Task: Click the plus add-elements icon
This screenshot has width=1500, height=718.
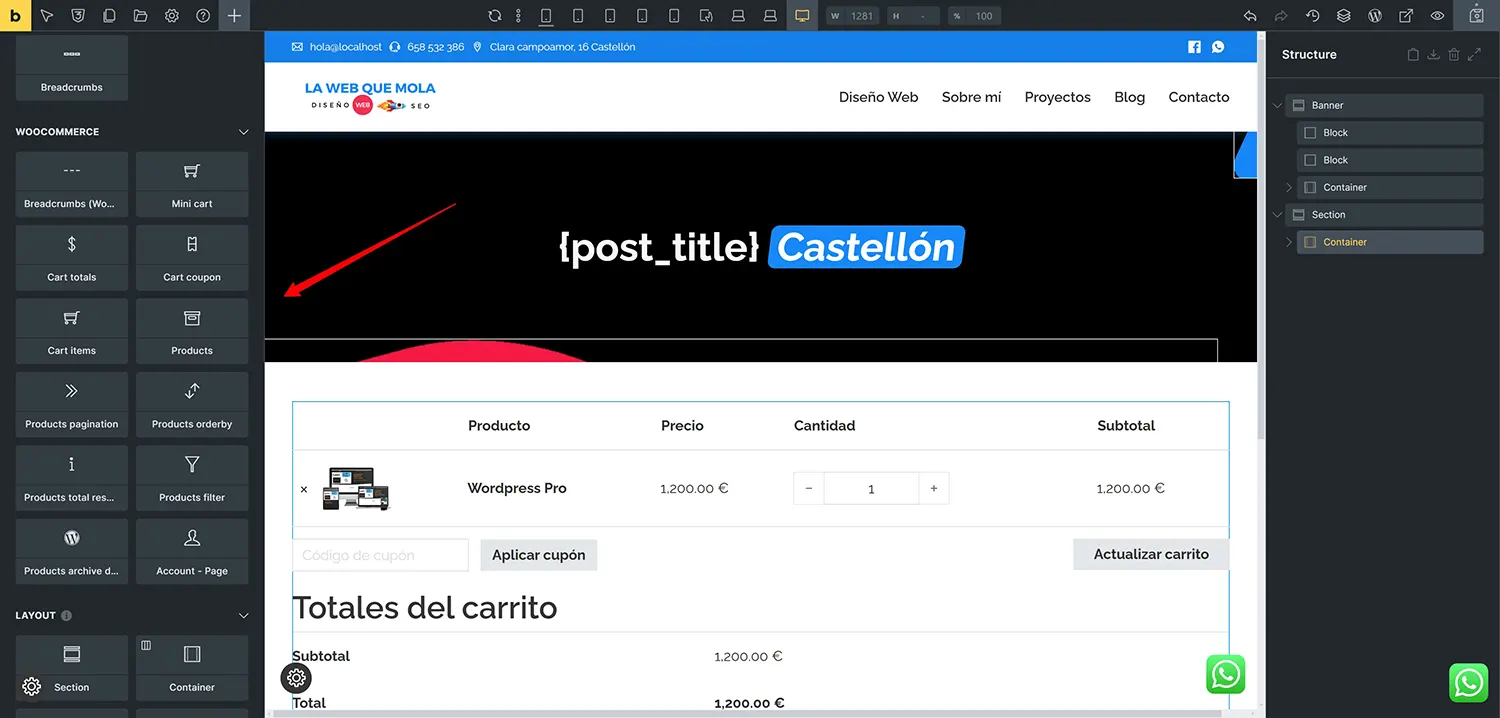Action: click(x=234, y=16)
